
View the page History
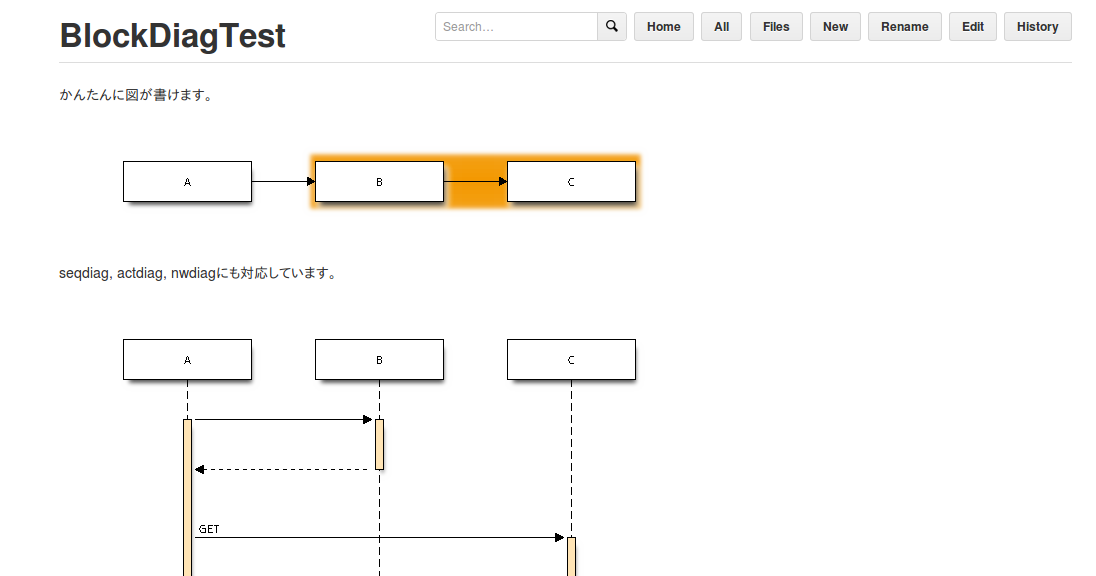[1037, 26]
